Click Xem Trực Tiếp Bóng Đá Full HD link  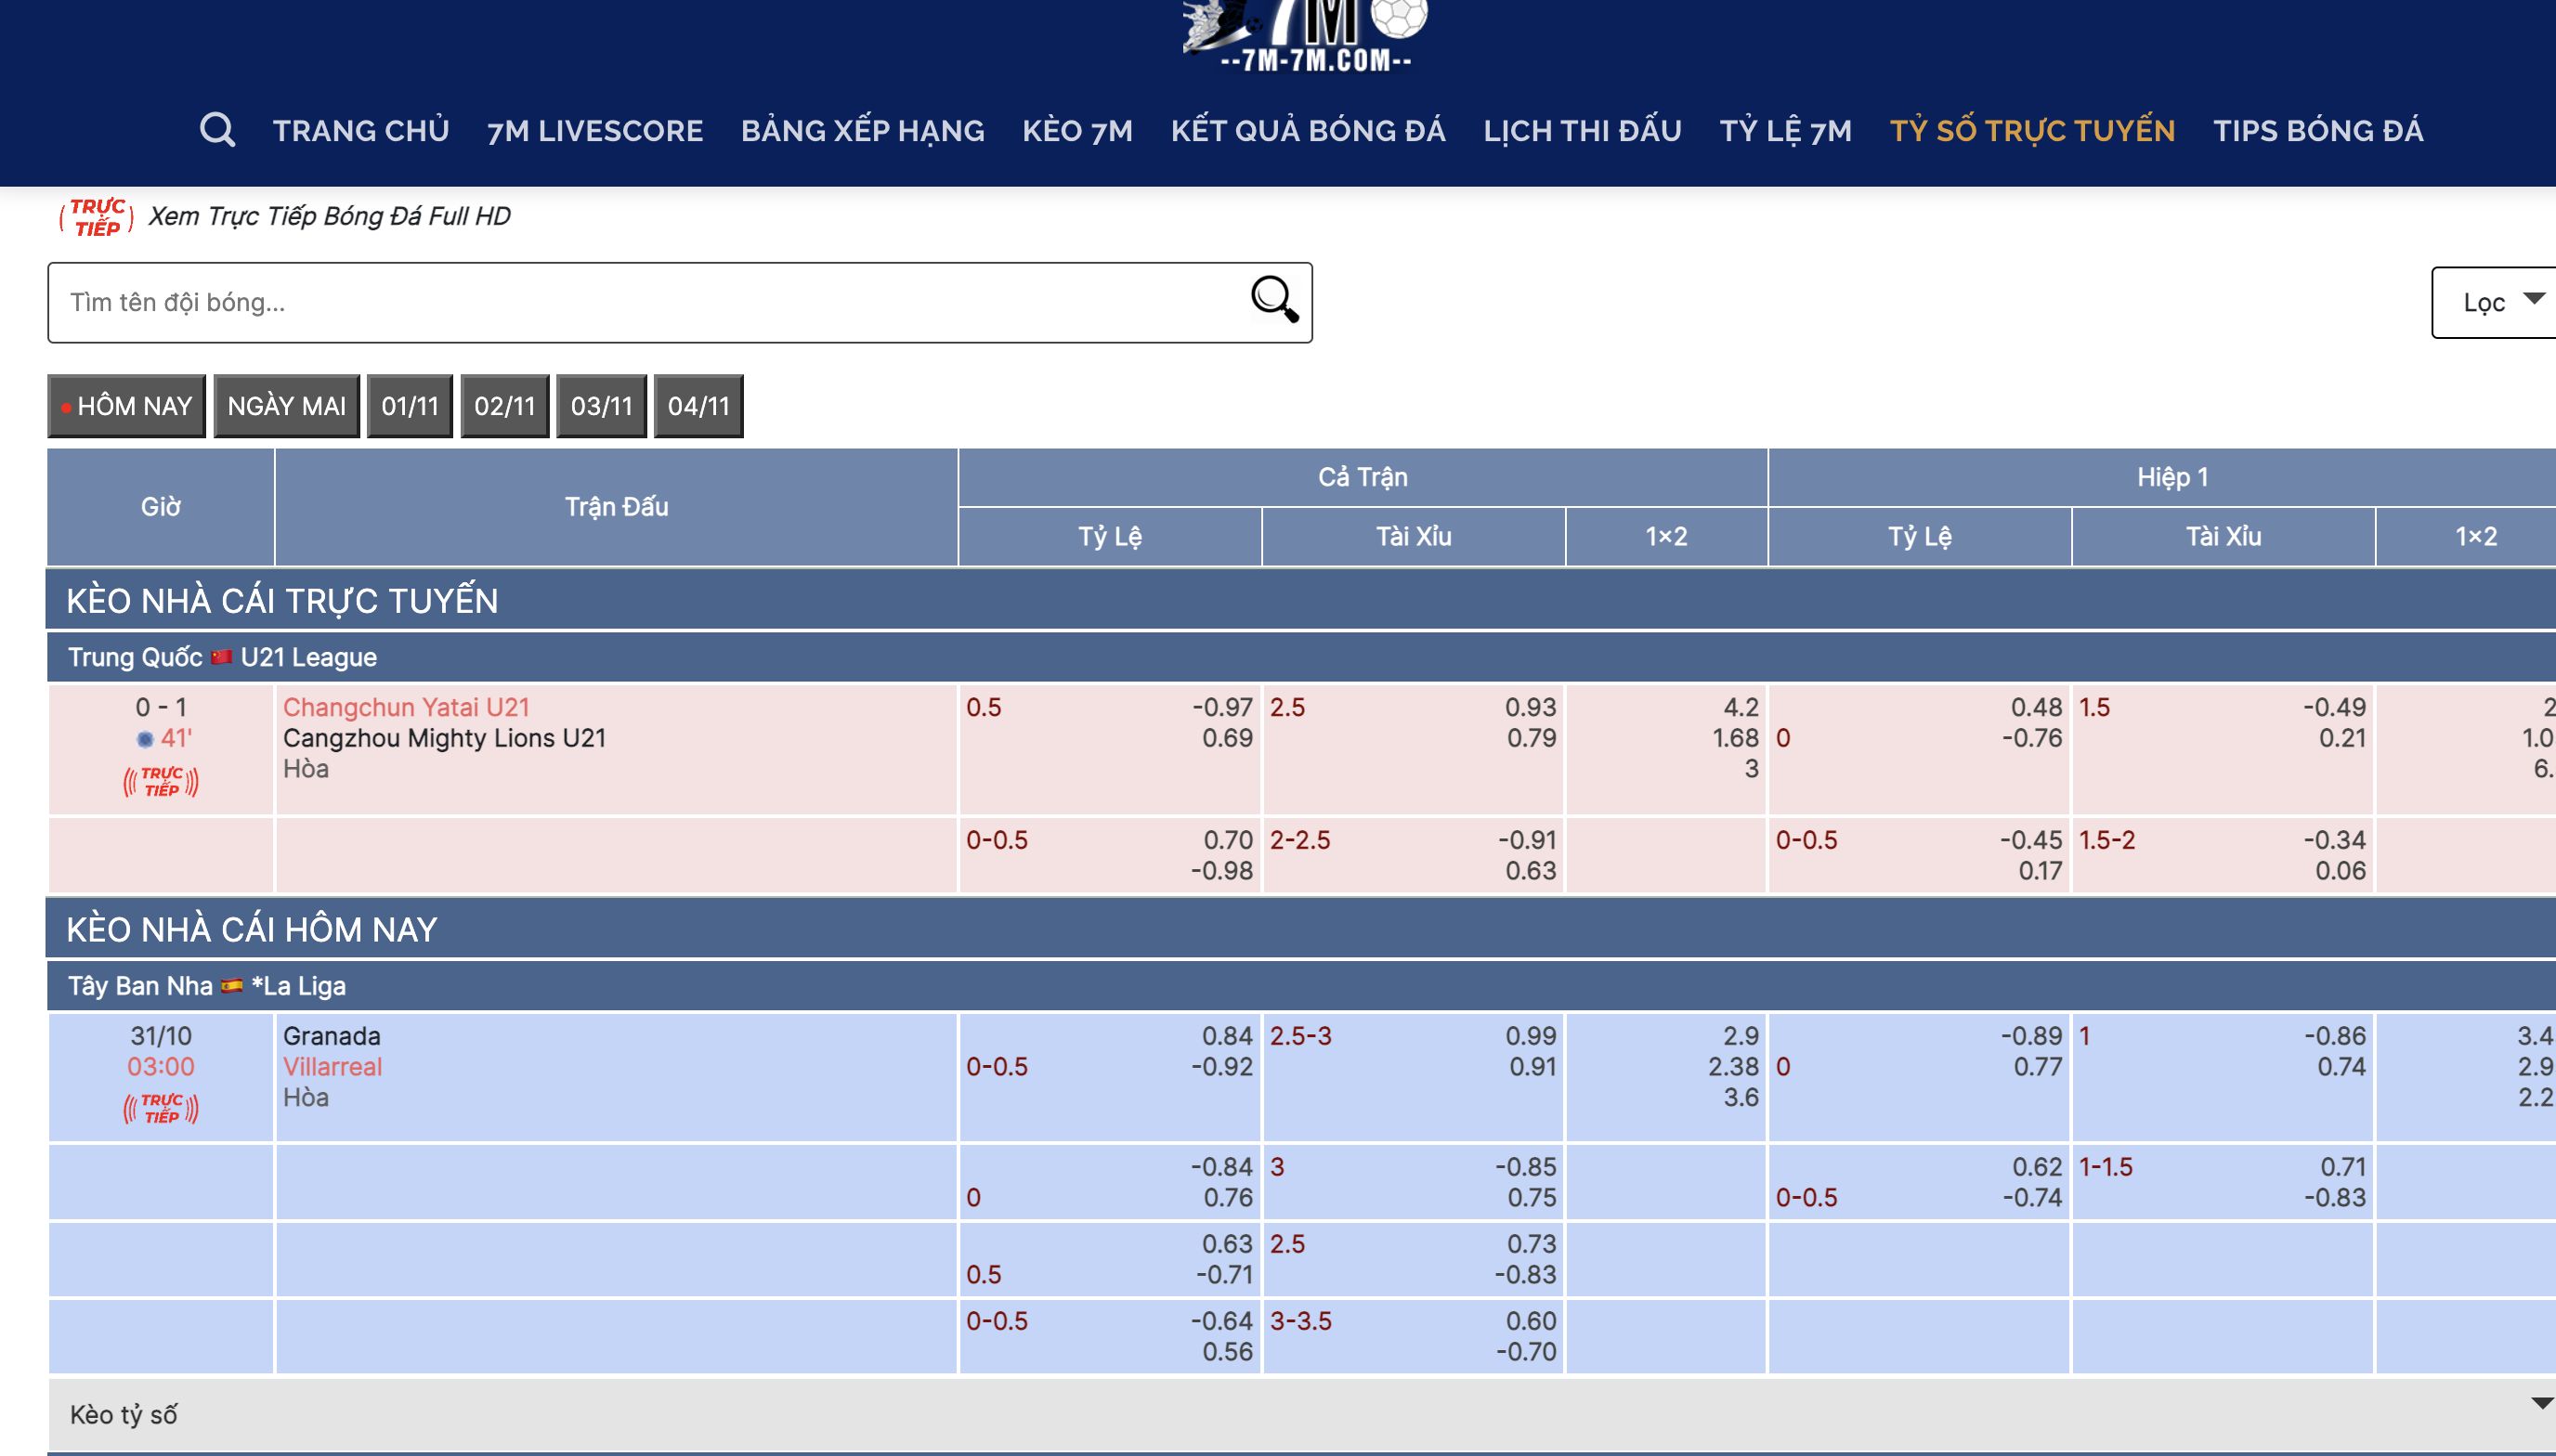[x=329, y=216]
